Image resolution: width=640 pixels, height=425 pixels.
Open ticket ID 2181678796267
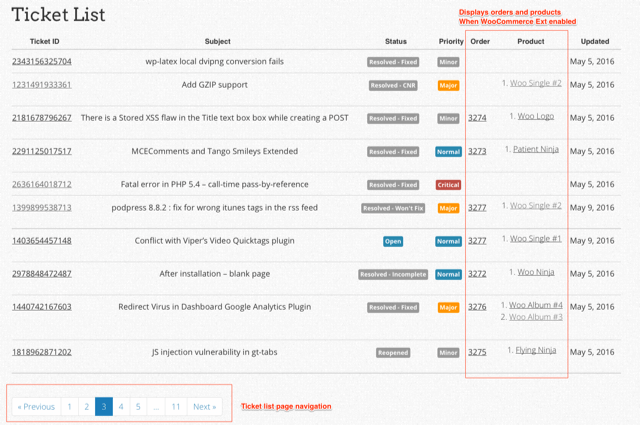point(42,118)
